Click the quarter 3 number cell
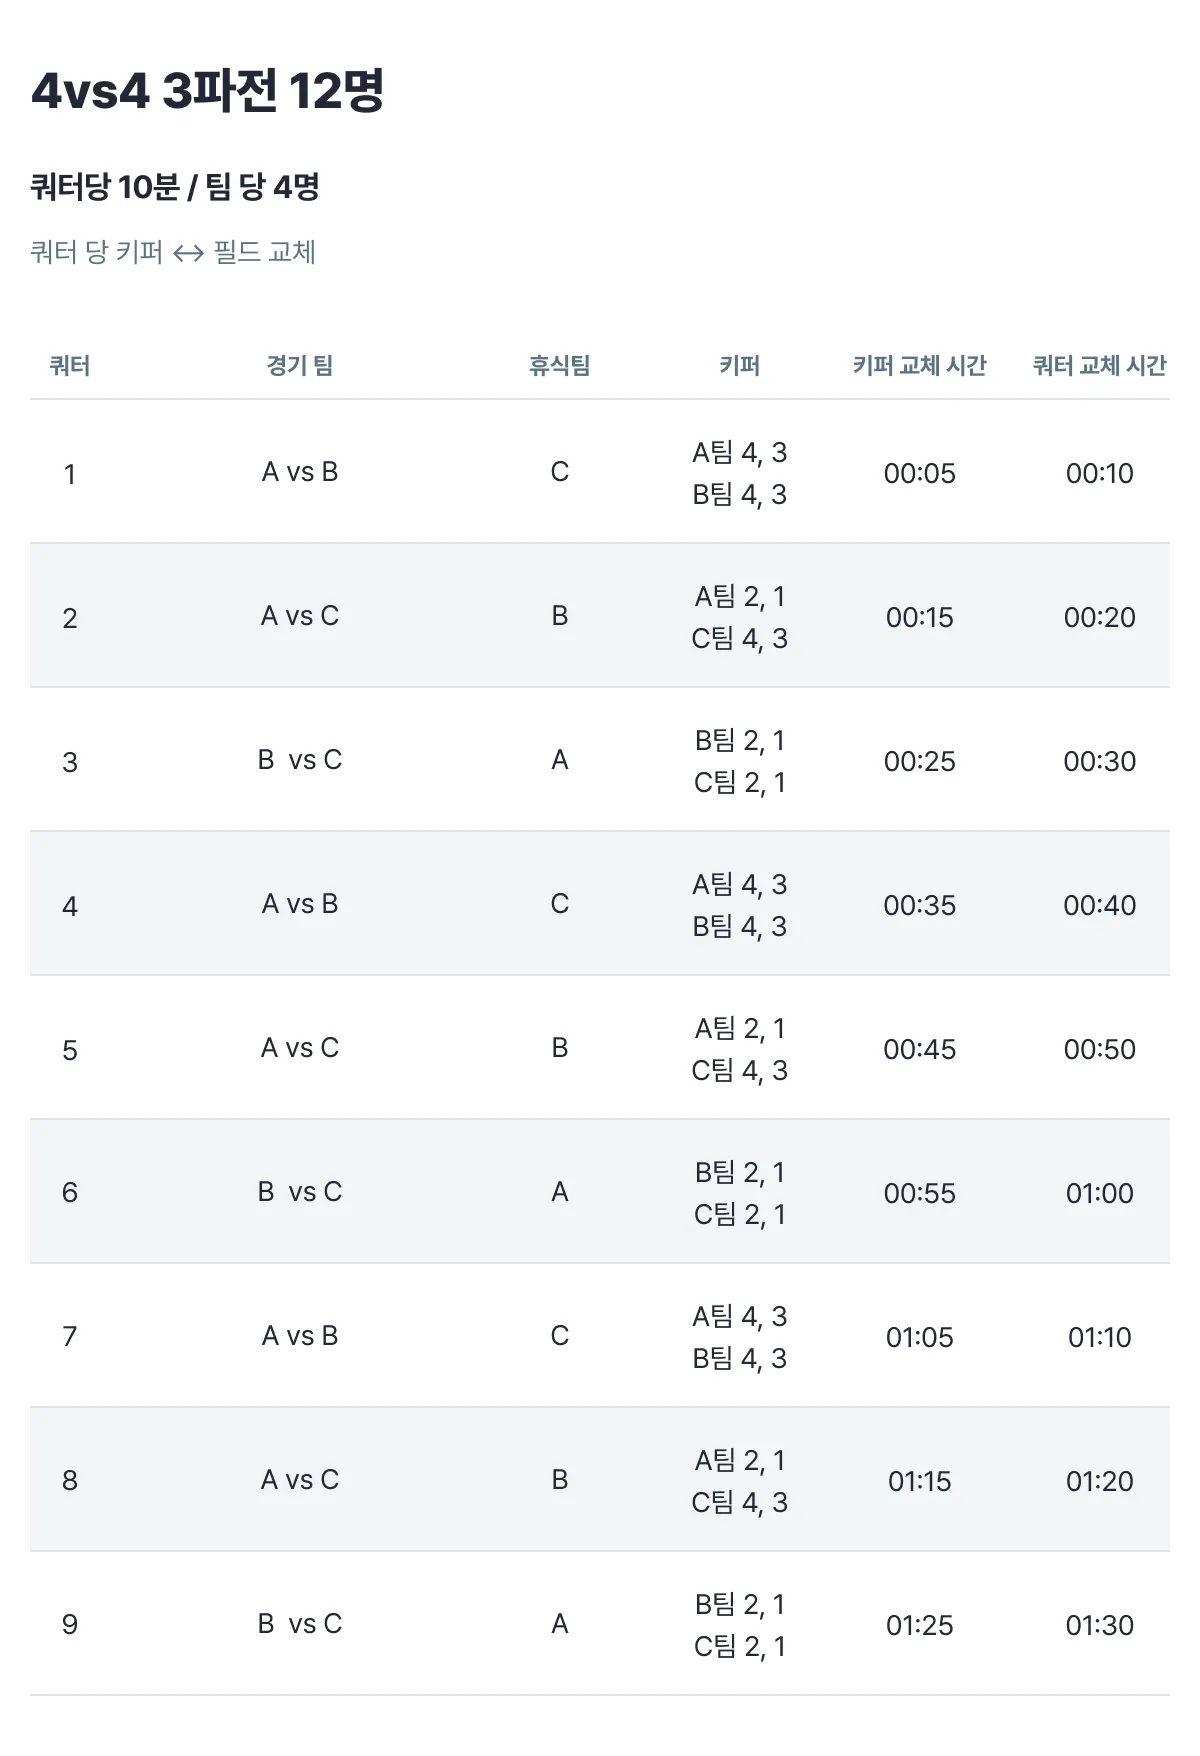This screenshot has width=1200, height=1756. click(70, 762)
